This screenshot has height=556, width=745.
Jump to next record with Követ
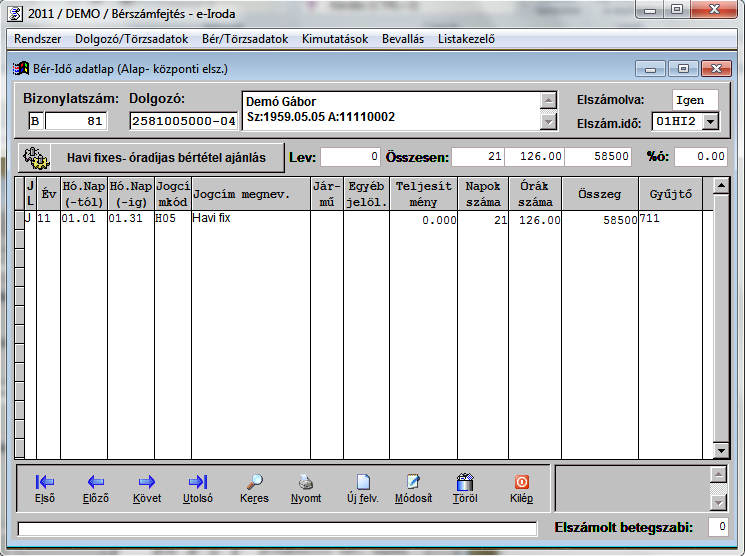(146, 488)
